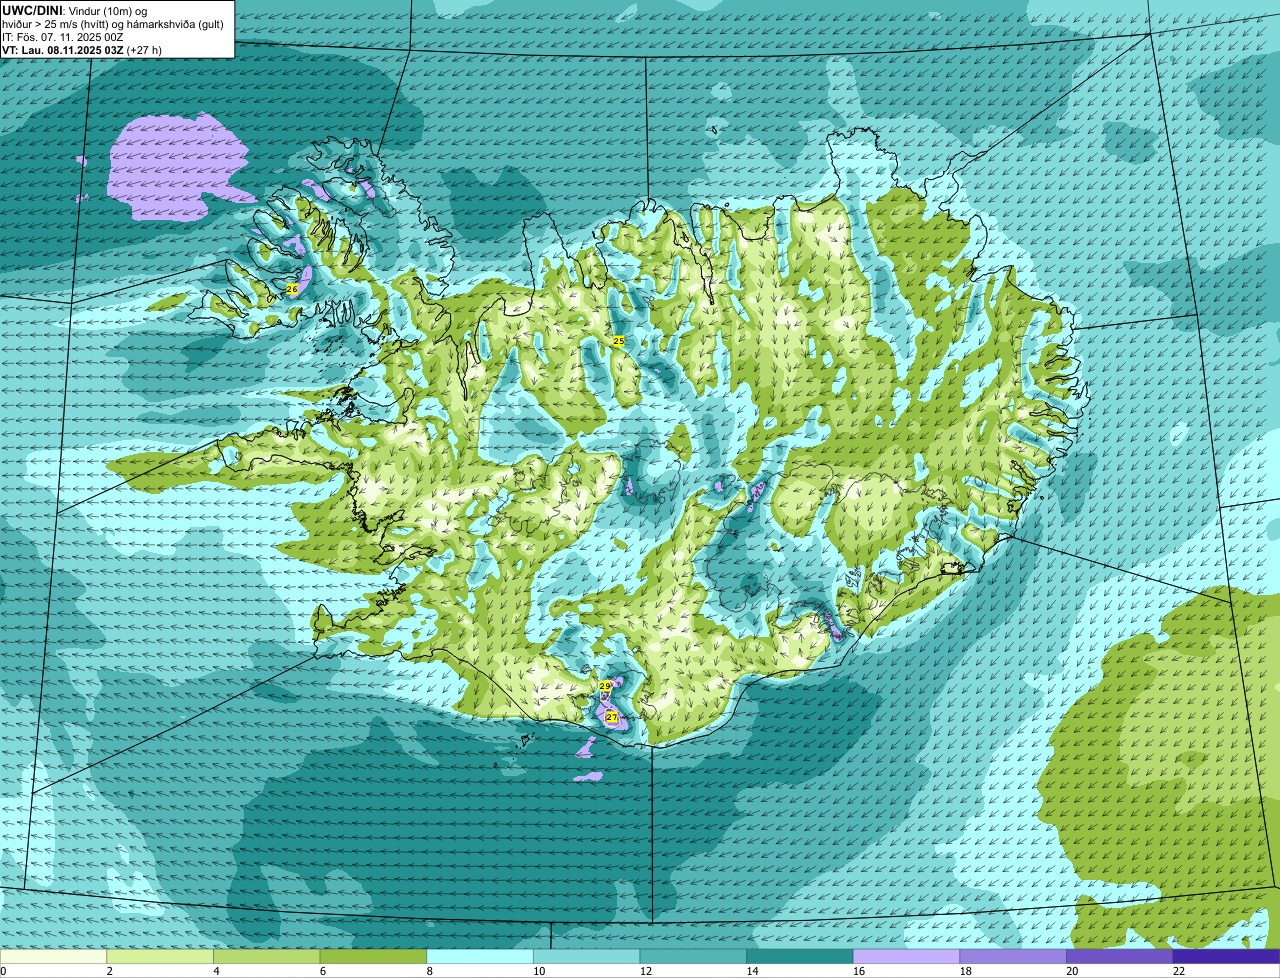Screen dimensions: 1280x978
Task: Select the 0–2 m/s pale yellow color bar segment
Action: [53, 956]
